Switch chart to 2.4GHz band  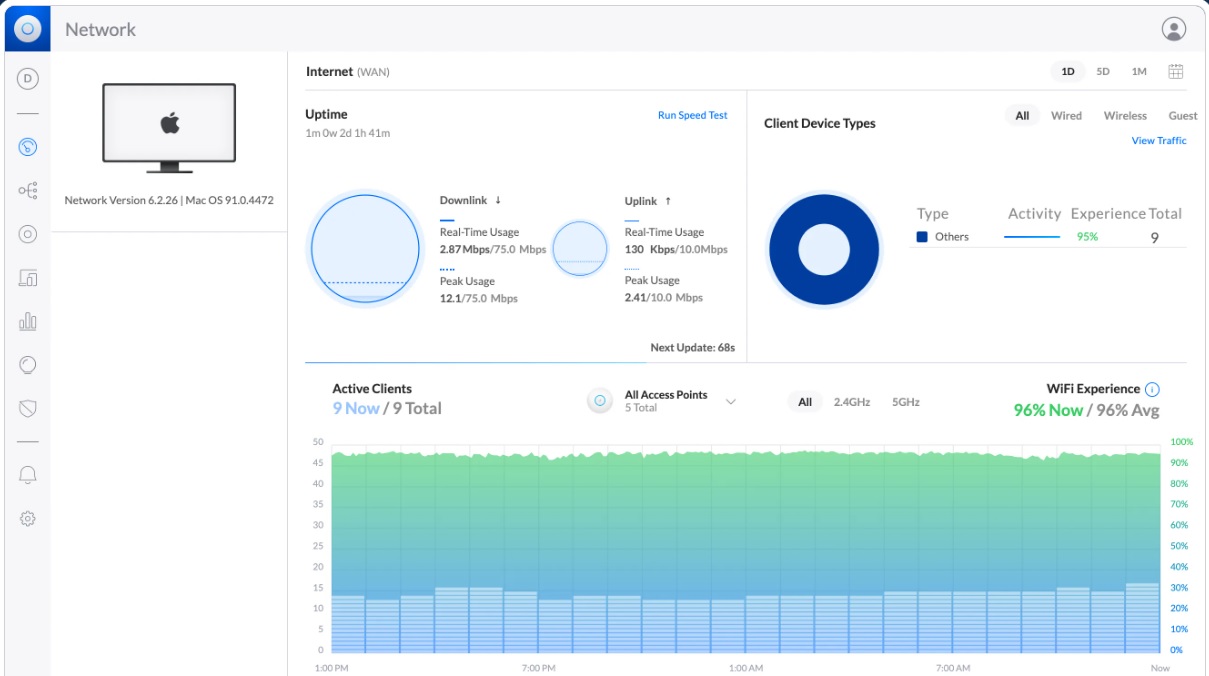(852, 402)
